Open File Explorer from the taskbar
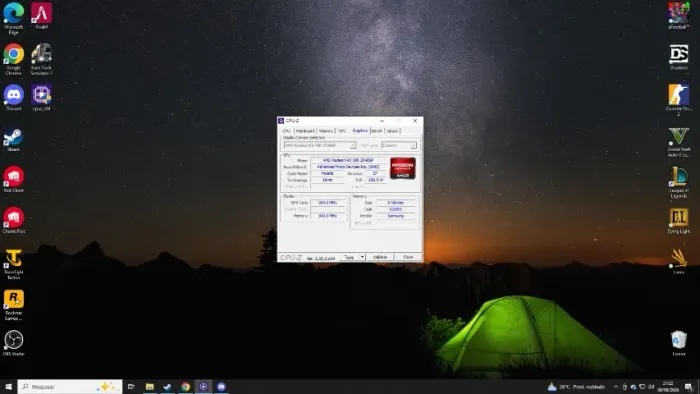The height and width of the screenshot is (394, 700). click(150, 386)
